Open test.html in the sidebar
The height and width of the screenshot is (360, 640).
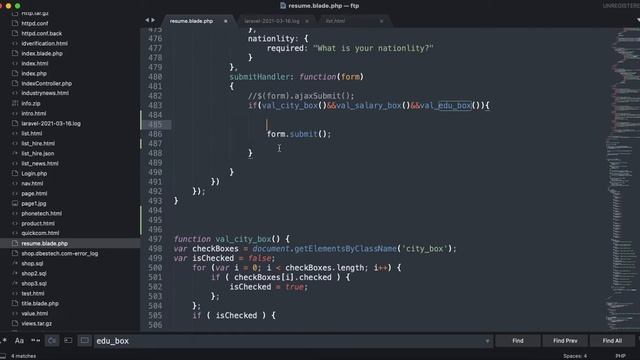click(x=33, y=293)
